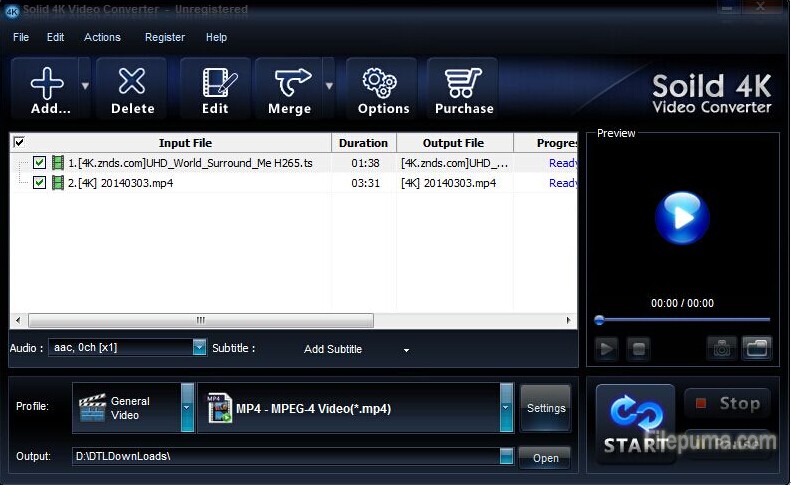Open the Output folder path dropdown

point(506,456)
